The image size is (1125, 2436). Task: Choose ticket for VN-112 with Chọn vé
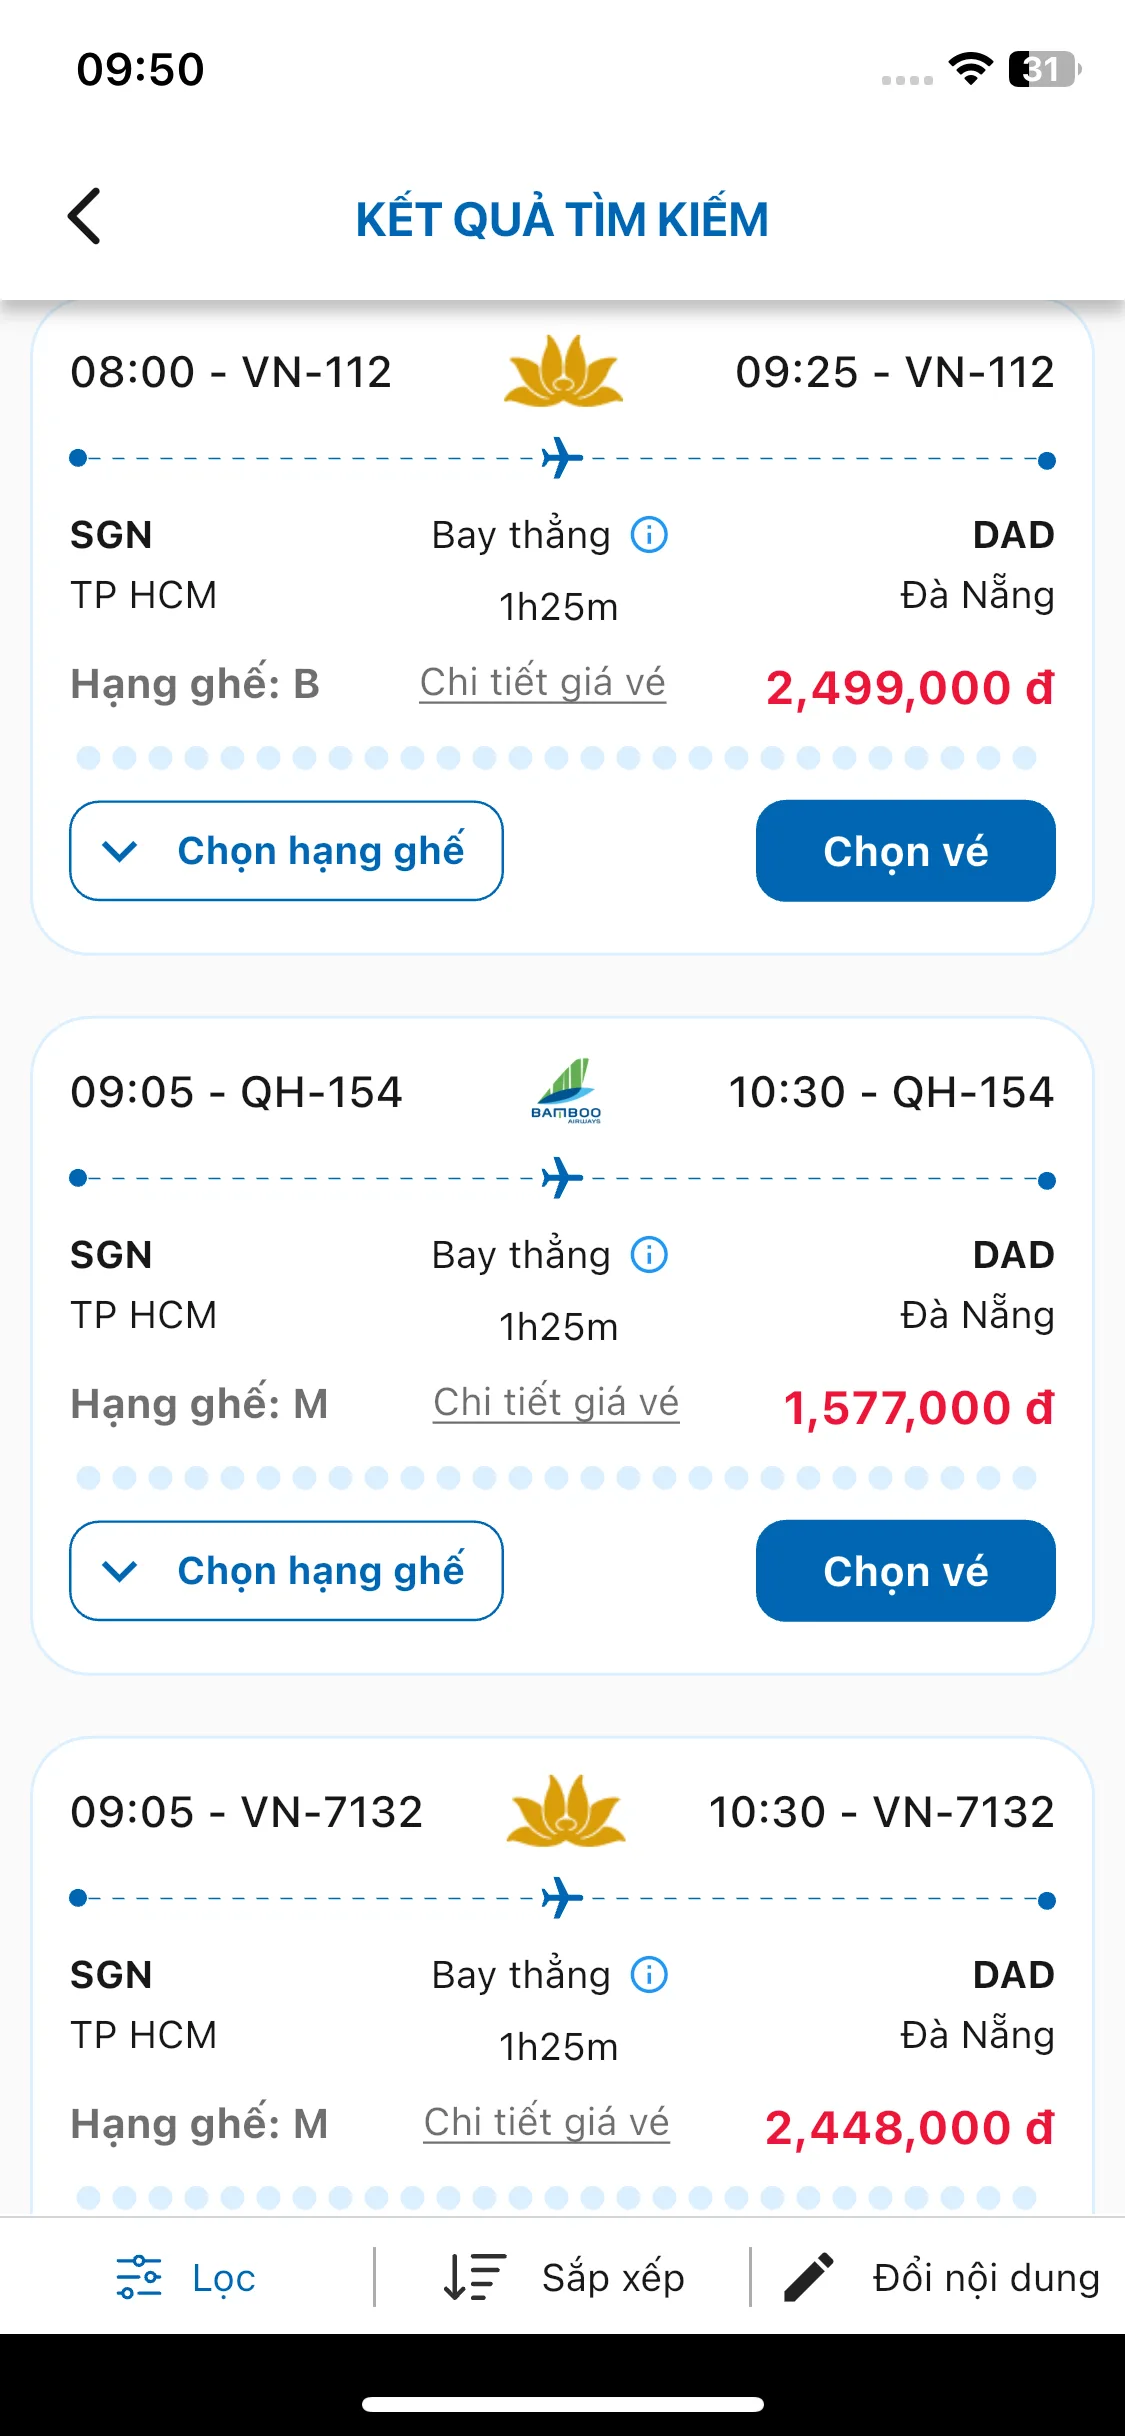pyautogui.click(x=906, y=851)
